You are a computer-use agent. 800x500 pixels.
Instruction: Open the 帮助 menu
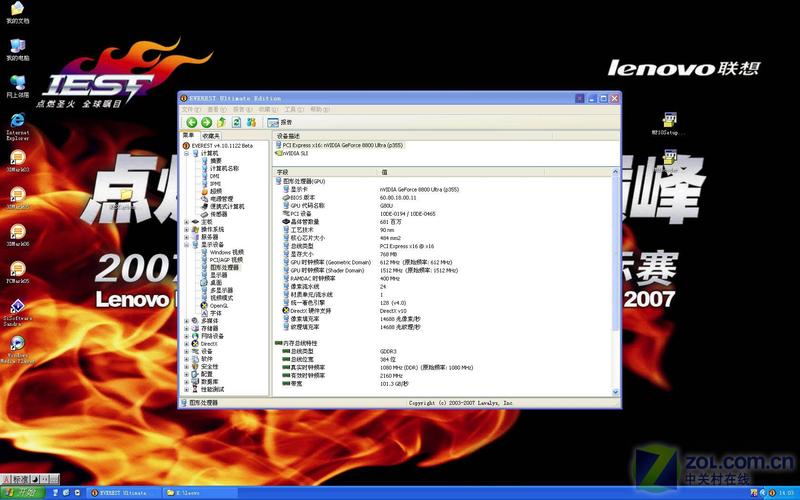tap(319, 109)
